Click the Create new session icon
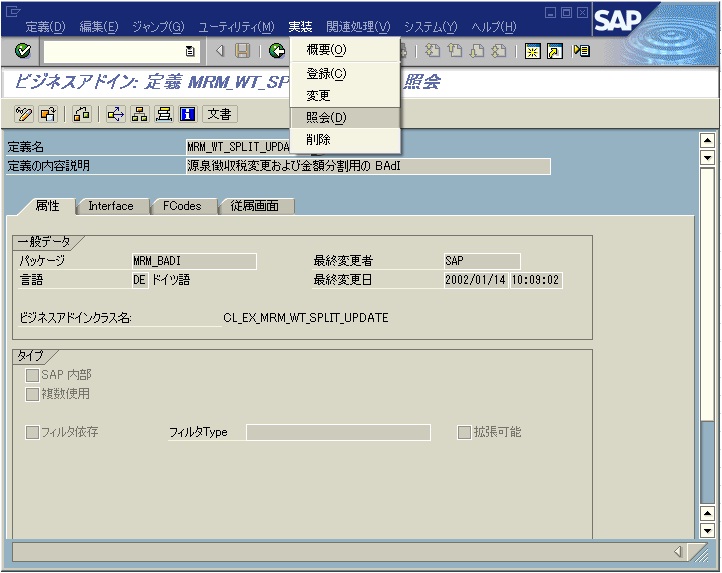722x573 pixels. [x=534, y=51]
